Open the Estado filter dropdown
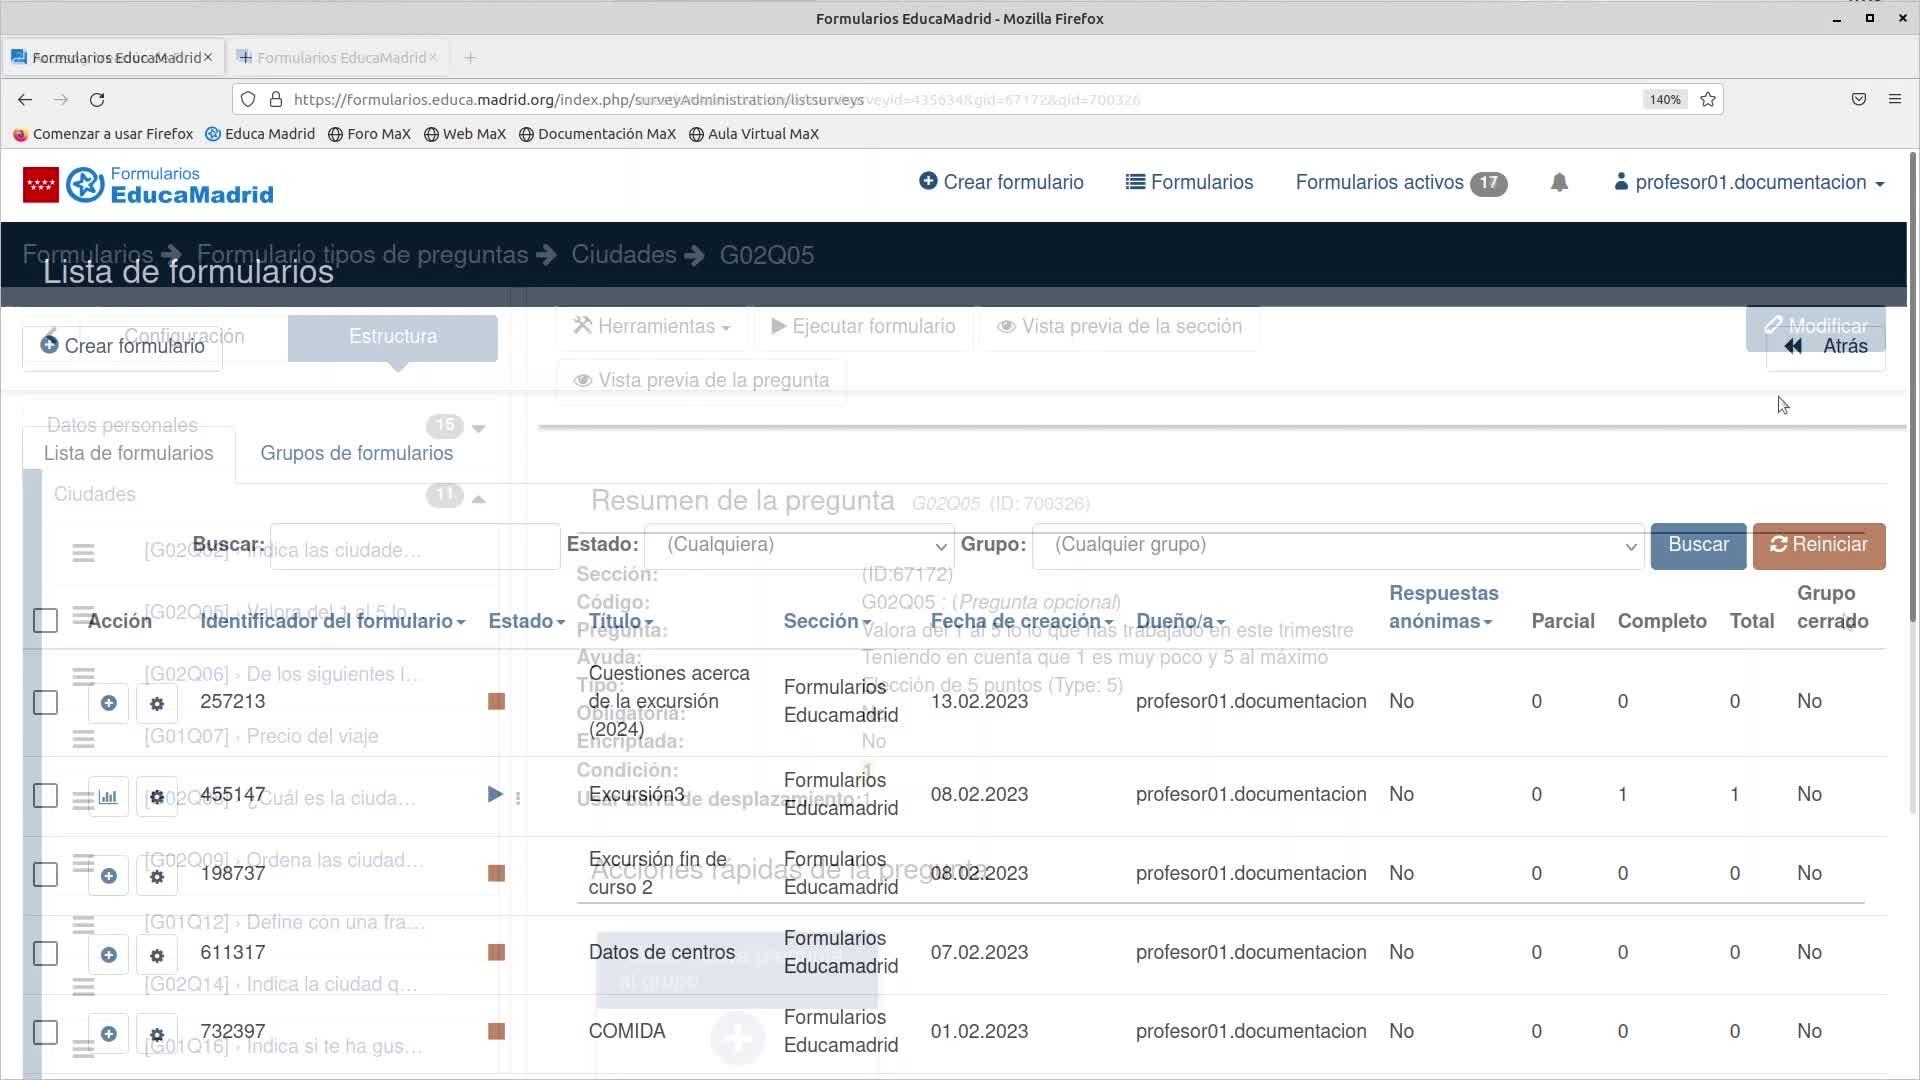The height and width of the screenshot is (1080, 1920). pos(800,546)
